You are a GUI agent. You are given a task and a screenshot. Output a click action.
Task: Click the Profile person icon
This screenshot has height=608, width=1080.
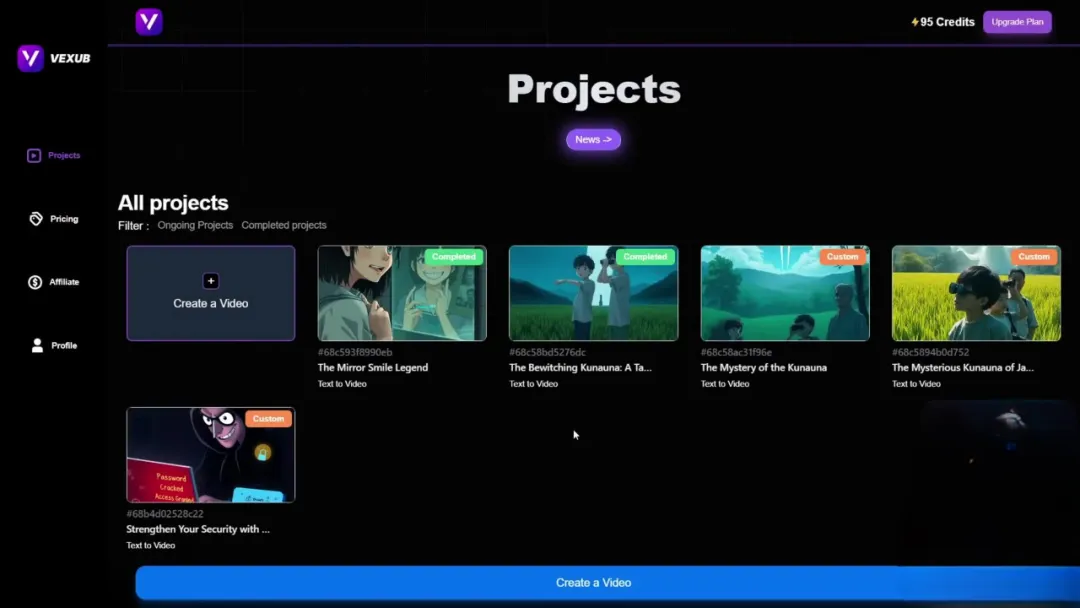pyautogui.click(x=37, y=345)
